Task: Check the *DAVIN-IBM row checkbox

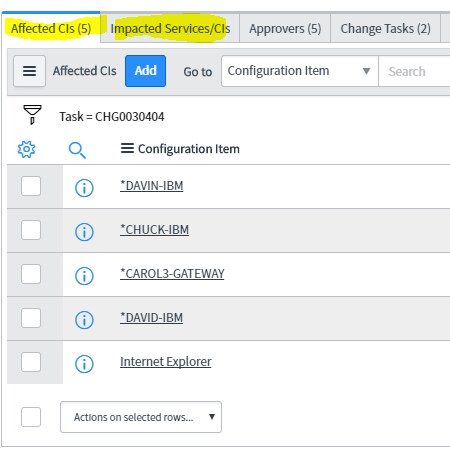Action: coord(31,186)
